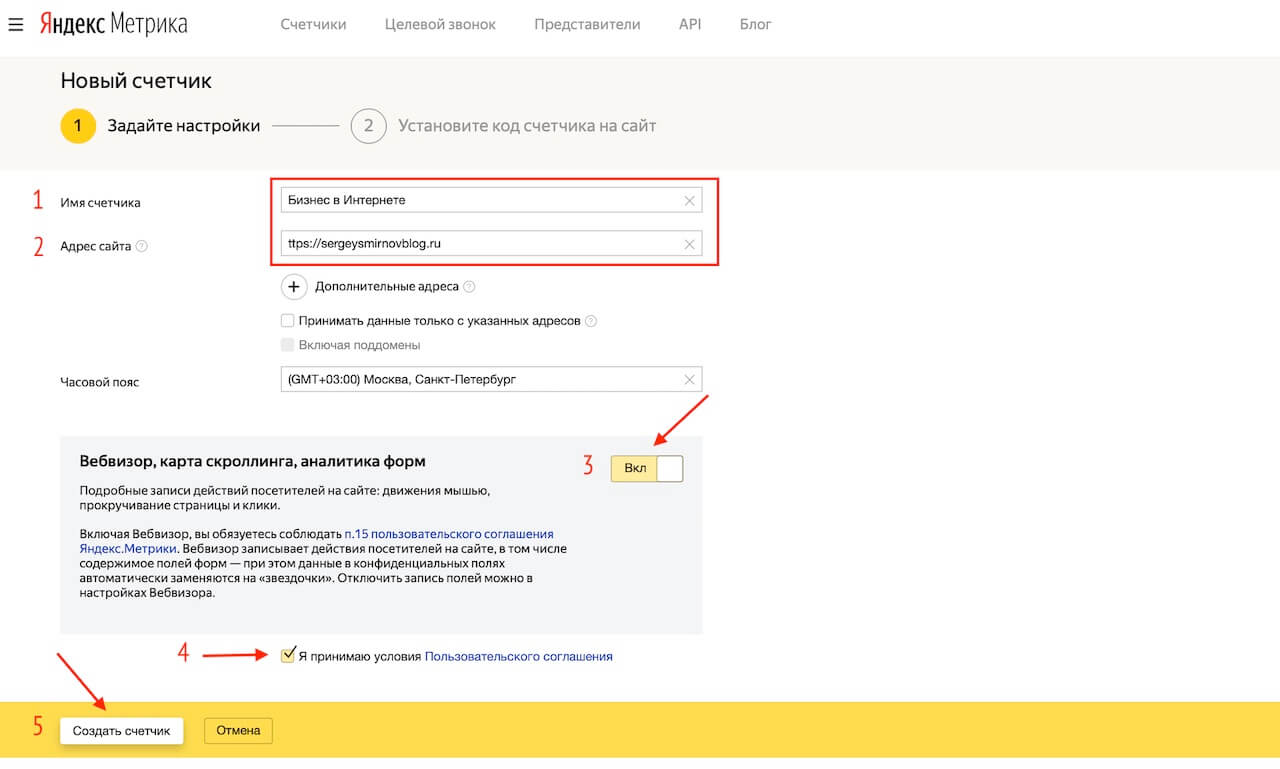Open the Часовой пояс dropdown

(491, 379)
